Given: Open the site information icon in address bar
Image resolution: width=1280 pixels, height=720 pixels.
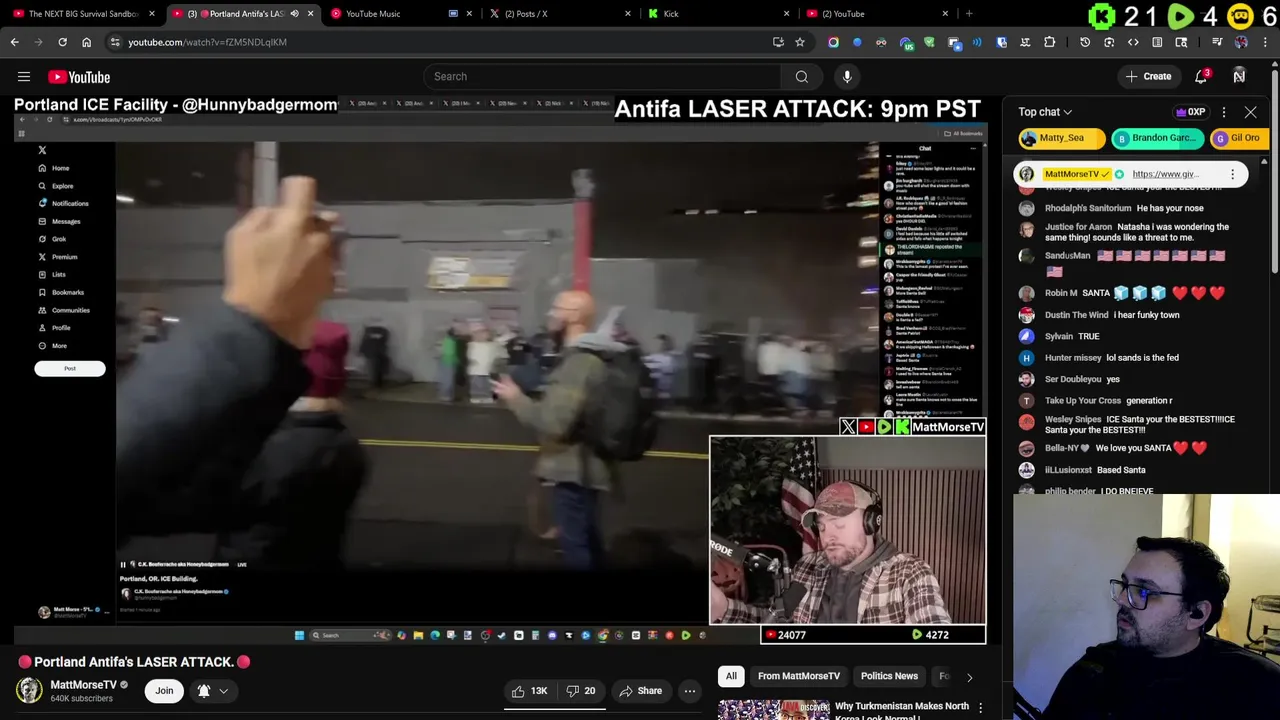Looking at the screenshot, I should click(115, 42).
